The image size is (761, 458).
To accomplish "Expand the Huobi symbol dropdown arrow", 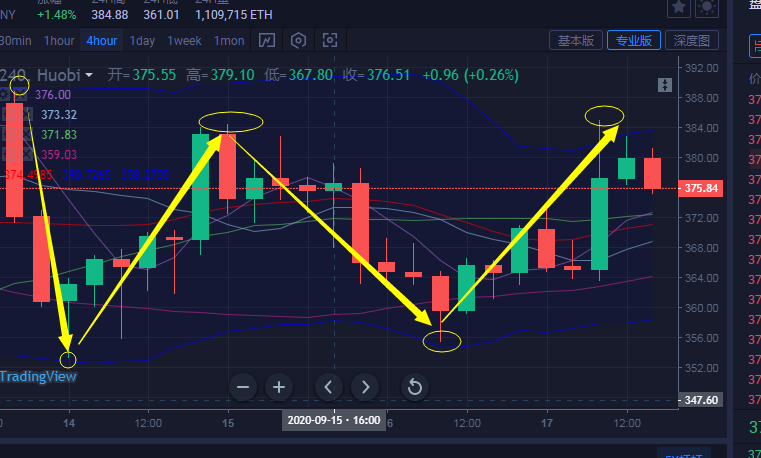I will click(x=90, y=75).
